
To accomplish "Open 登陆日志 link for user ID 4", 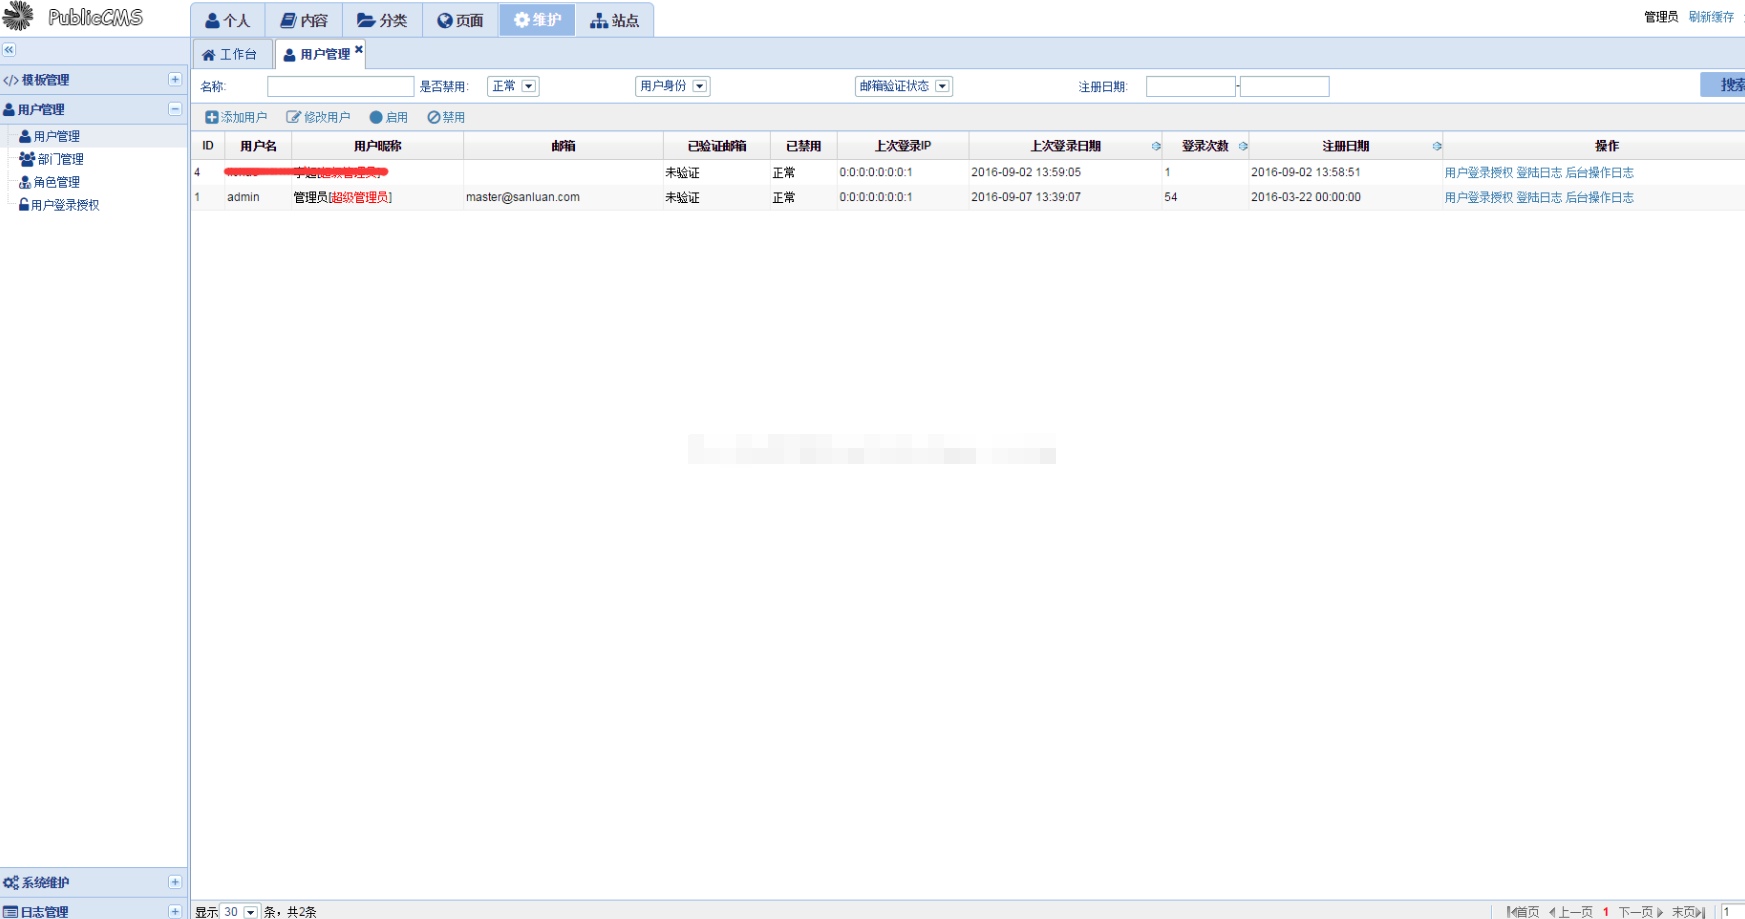I will click(1539, 172).
